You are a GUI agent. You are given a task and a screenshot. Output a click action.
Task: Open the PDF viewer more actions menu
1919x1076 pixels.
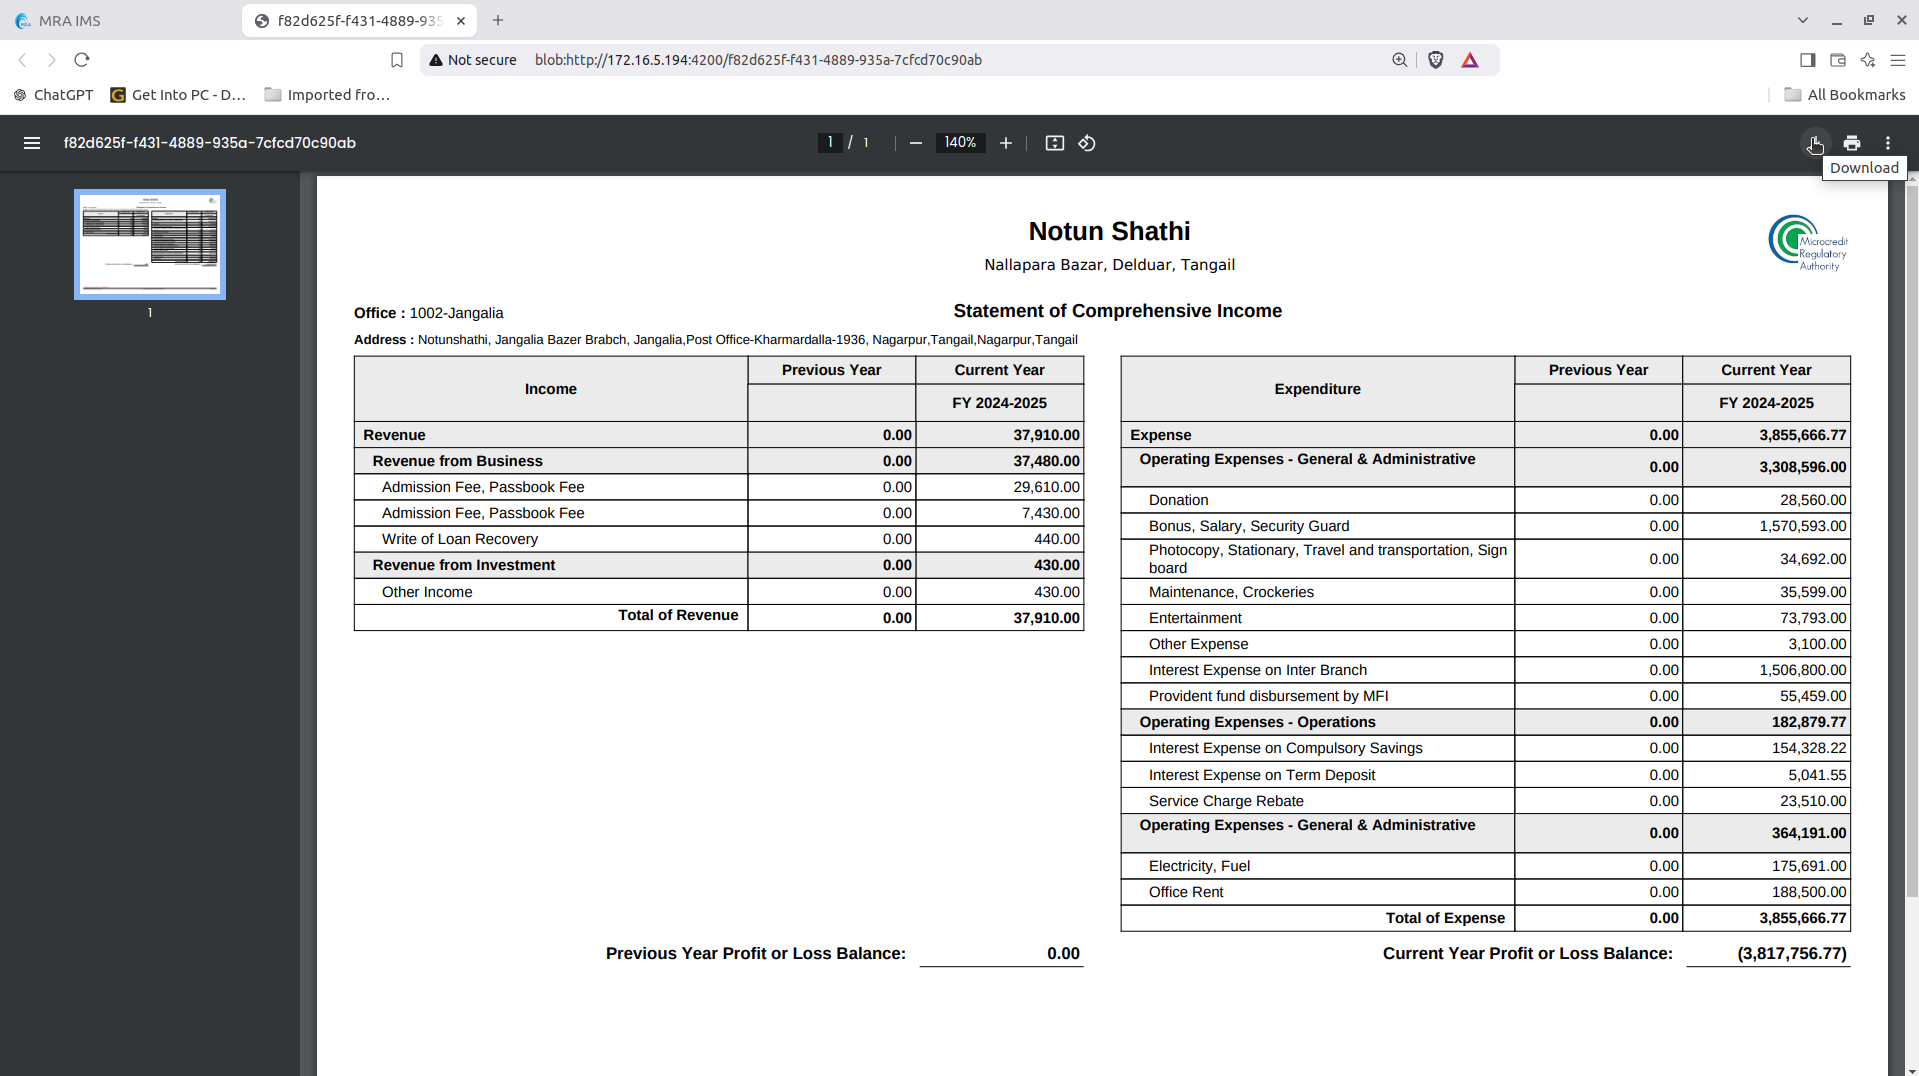(1888, 143)
